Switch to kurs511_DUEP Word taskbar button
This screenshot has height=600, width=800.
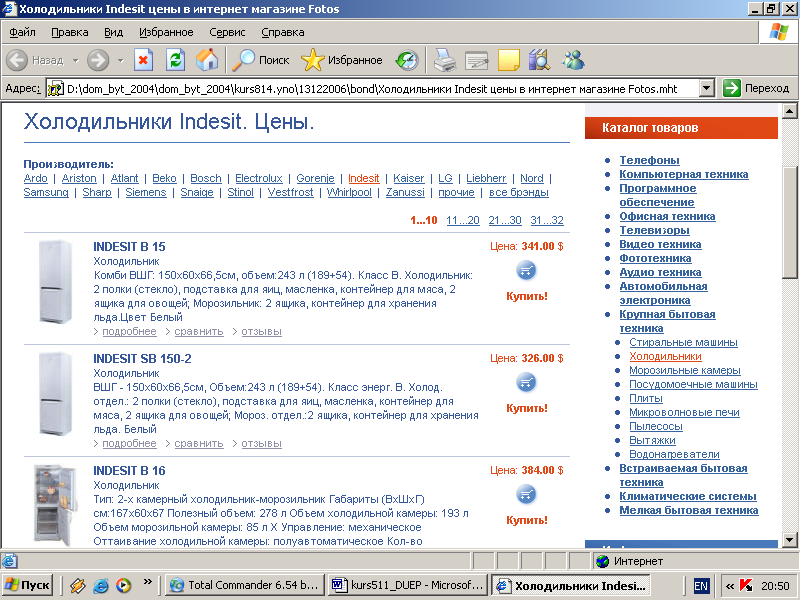407,585
